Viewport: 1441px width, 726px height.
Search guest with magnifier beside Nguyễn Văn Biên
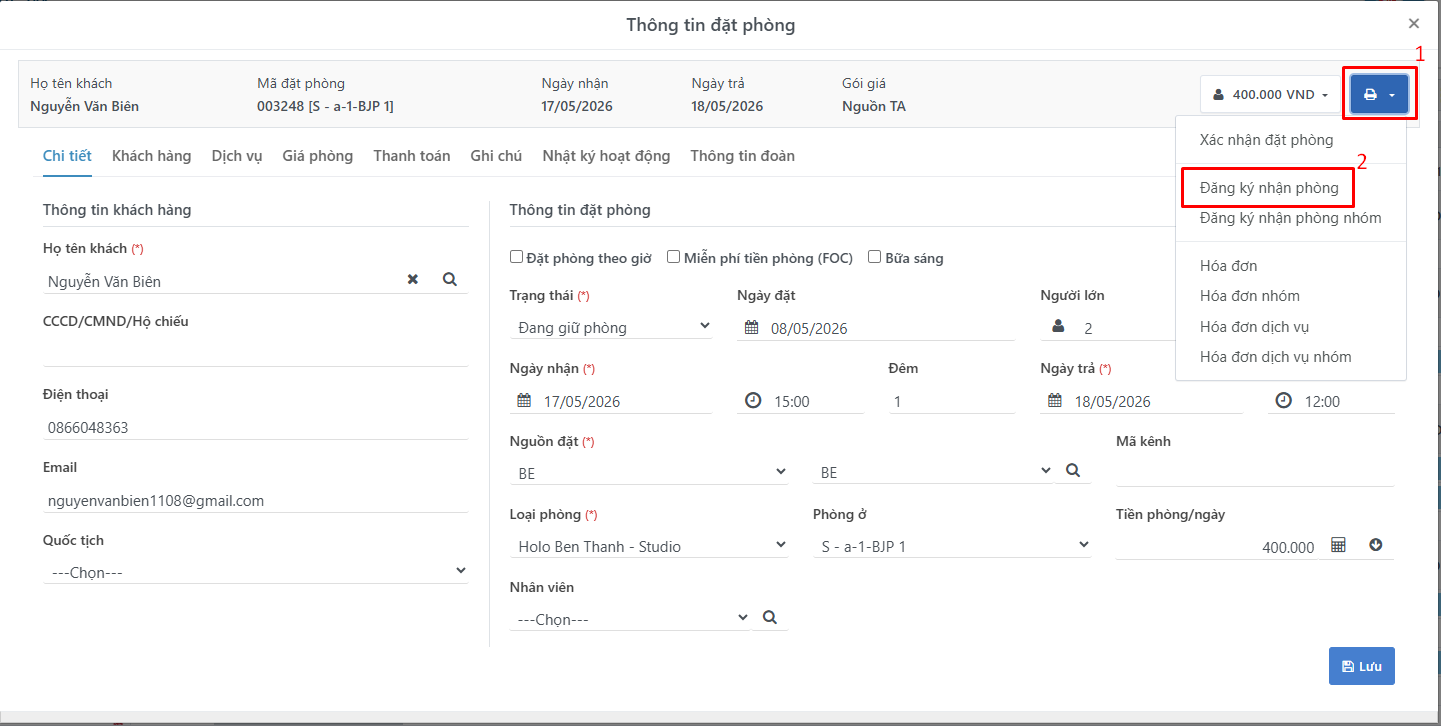[x=450, y=280]
